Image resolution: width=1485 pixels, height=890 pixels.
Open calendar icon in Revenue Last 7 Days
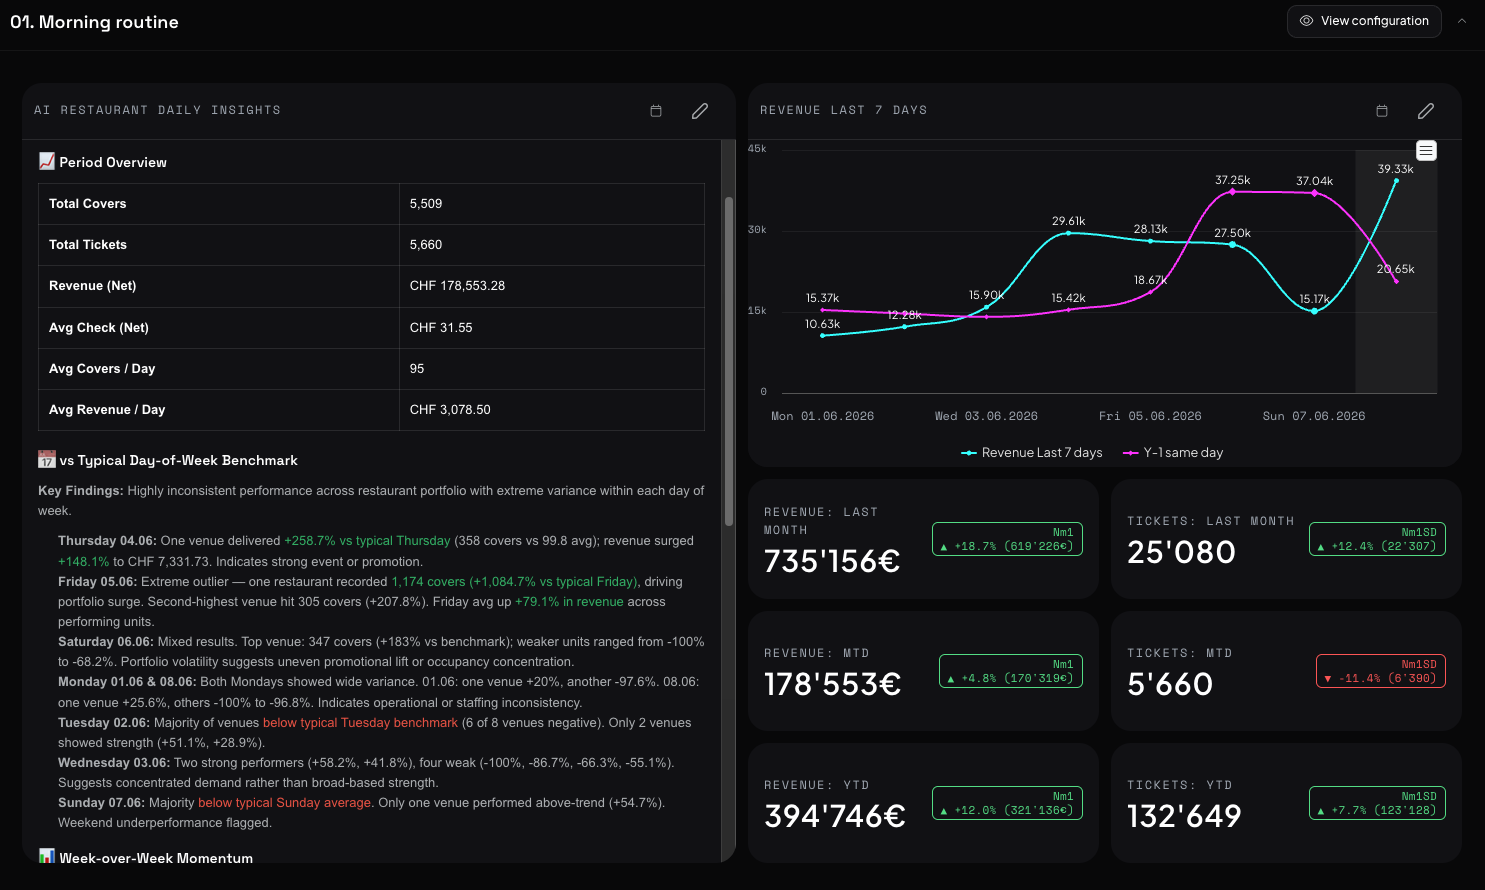(x=1382, y=111)
